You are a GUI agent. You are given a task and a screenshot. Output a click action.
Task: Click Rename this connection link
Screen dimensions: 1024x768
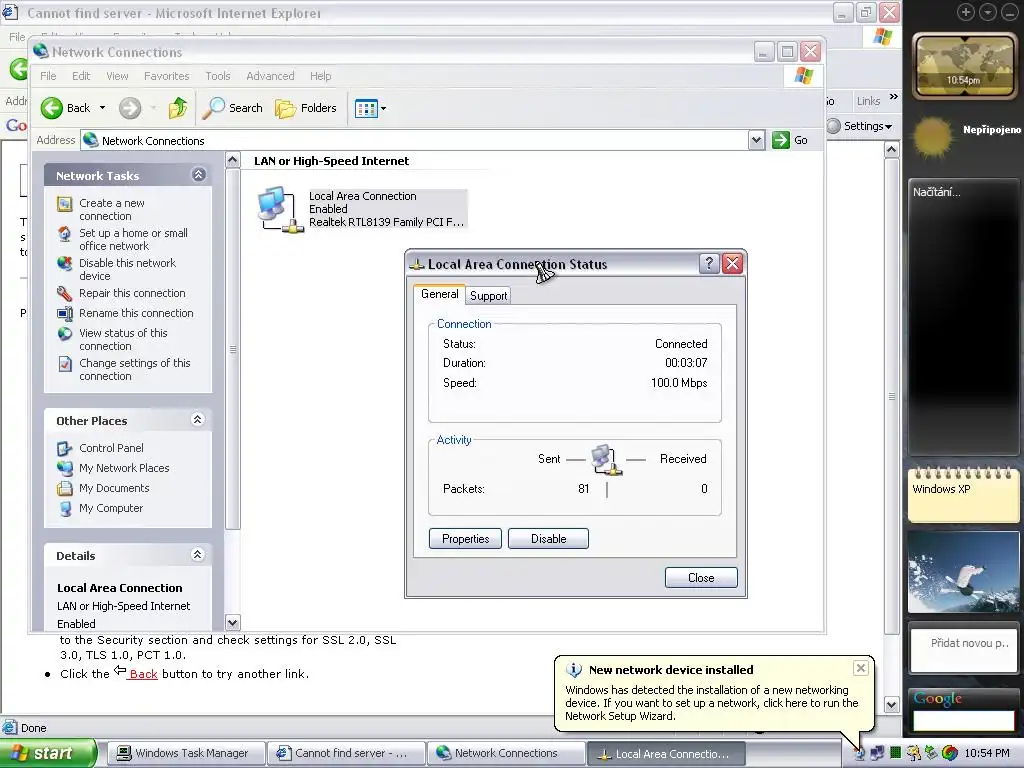(136, 313)
